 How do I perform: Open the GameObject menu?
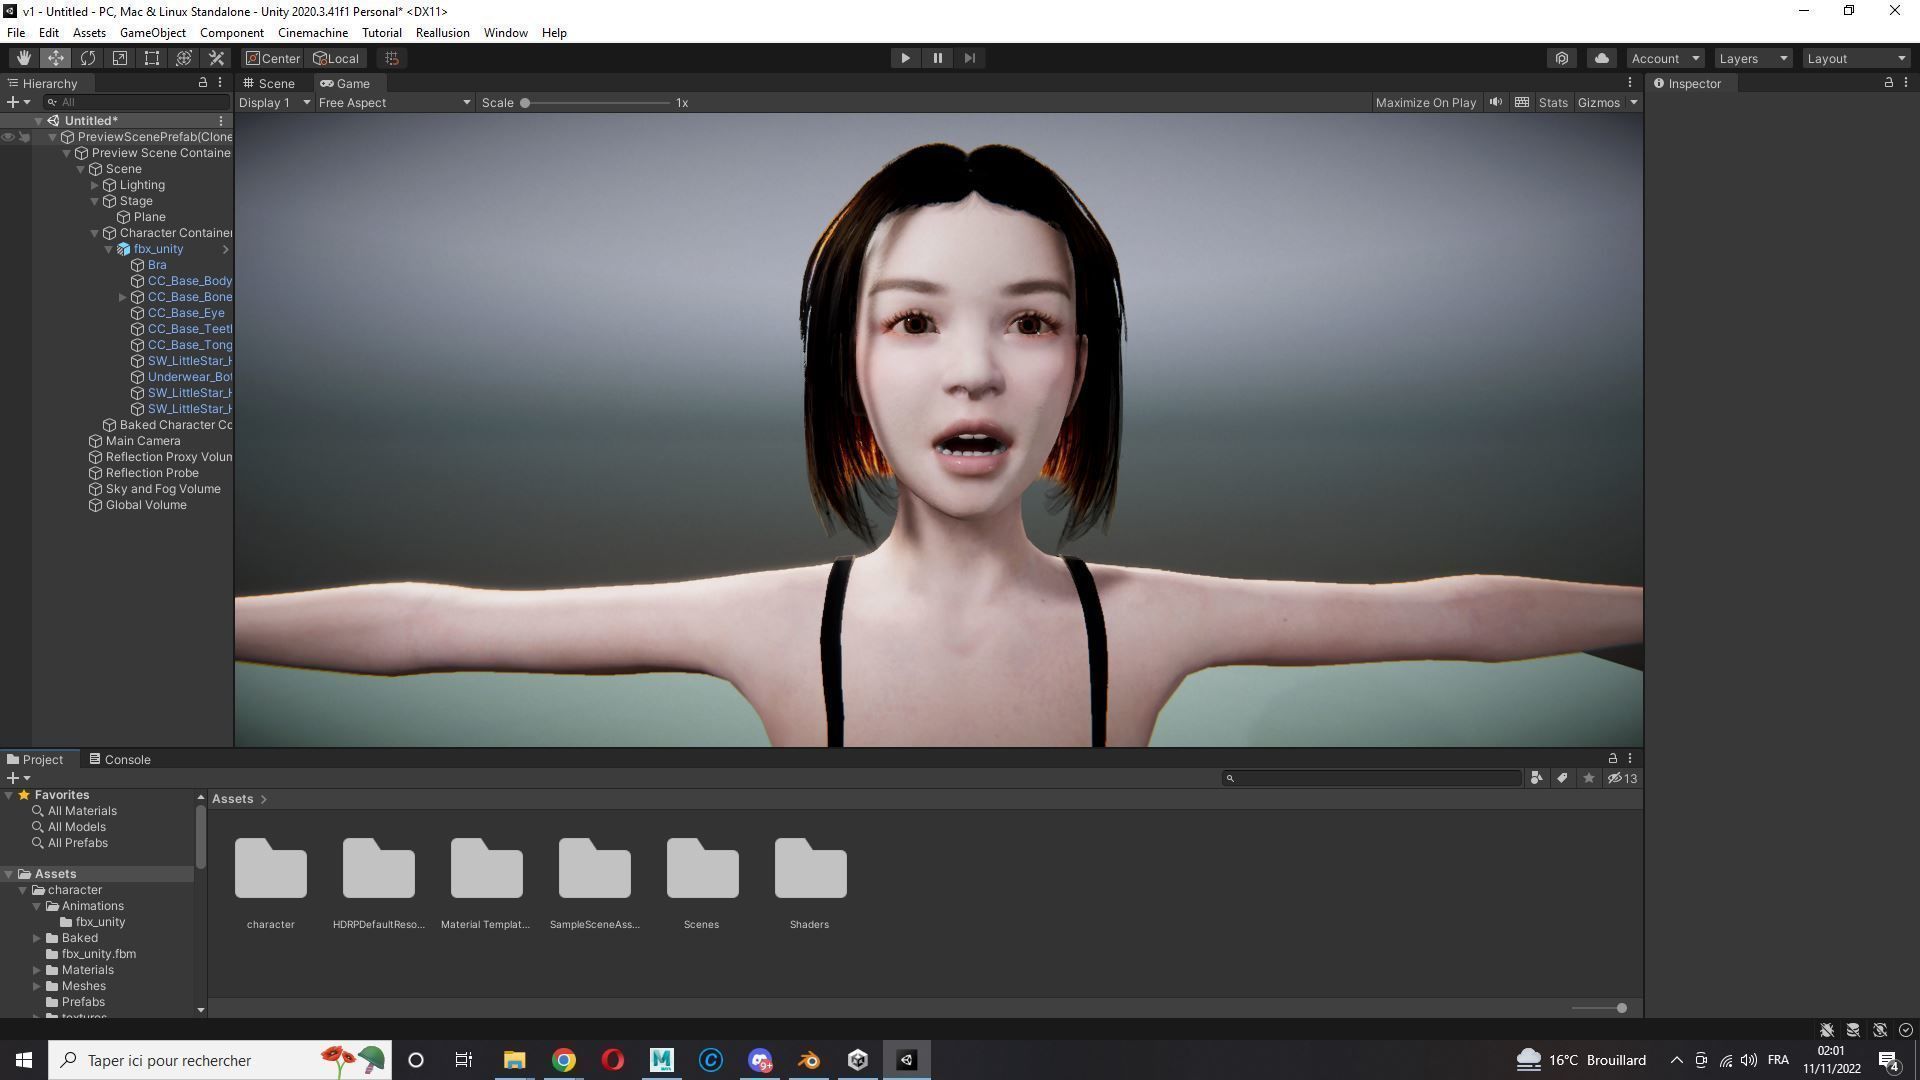point(152,32)
